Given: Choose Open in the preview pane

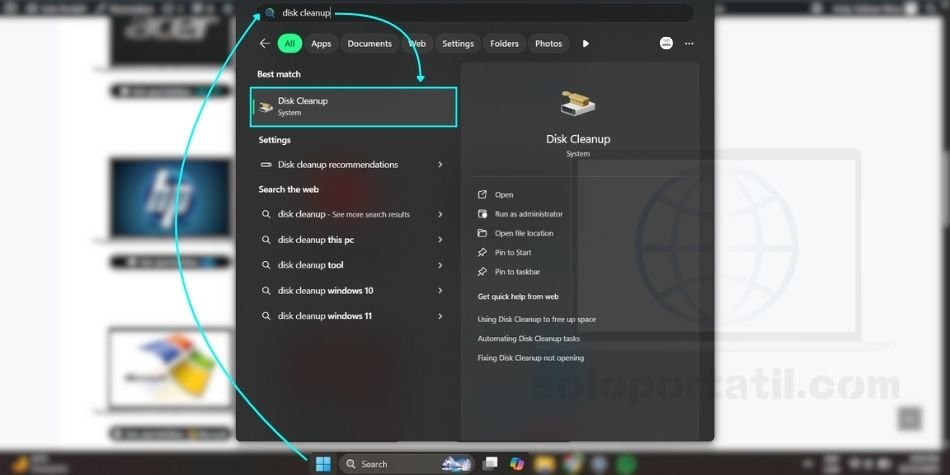Looking at the screenshot, I should [504, 195].
